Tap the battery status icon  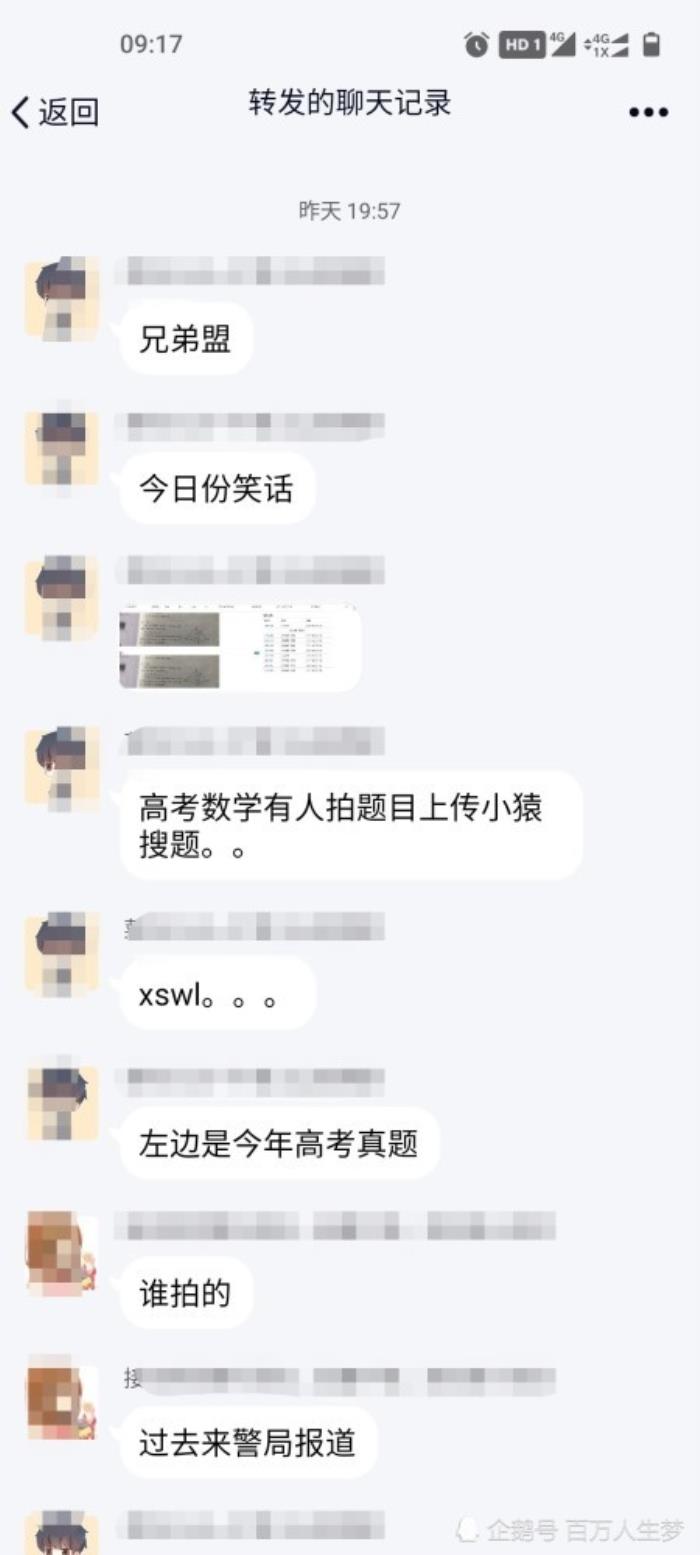coord(651,44)
